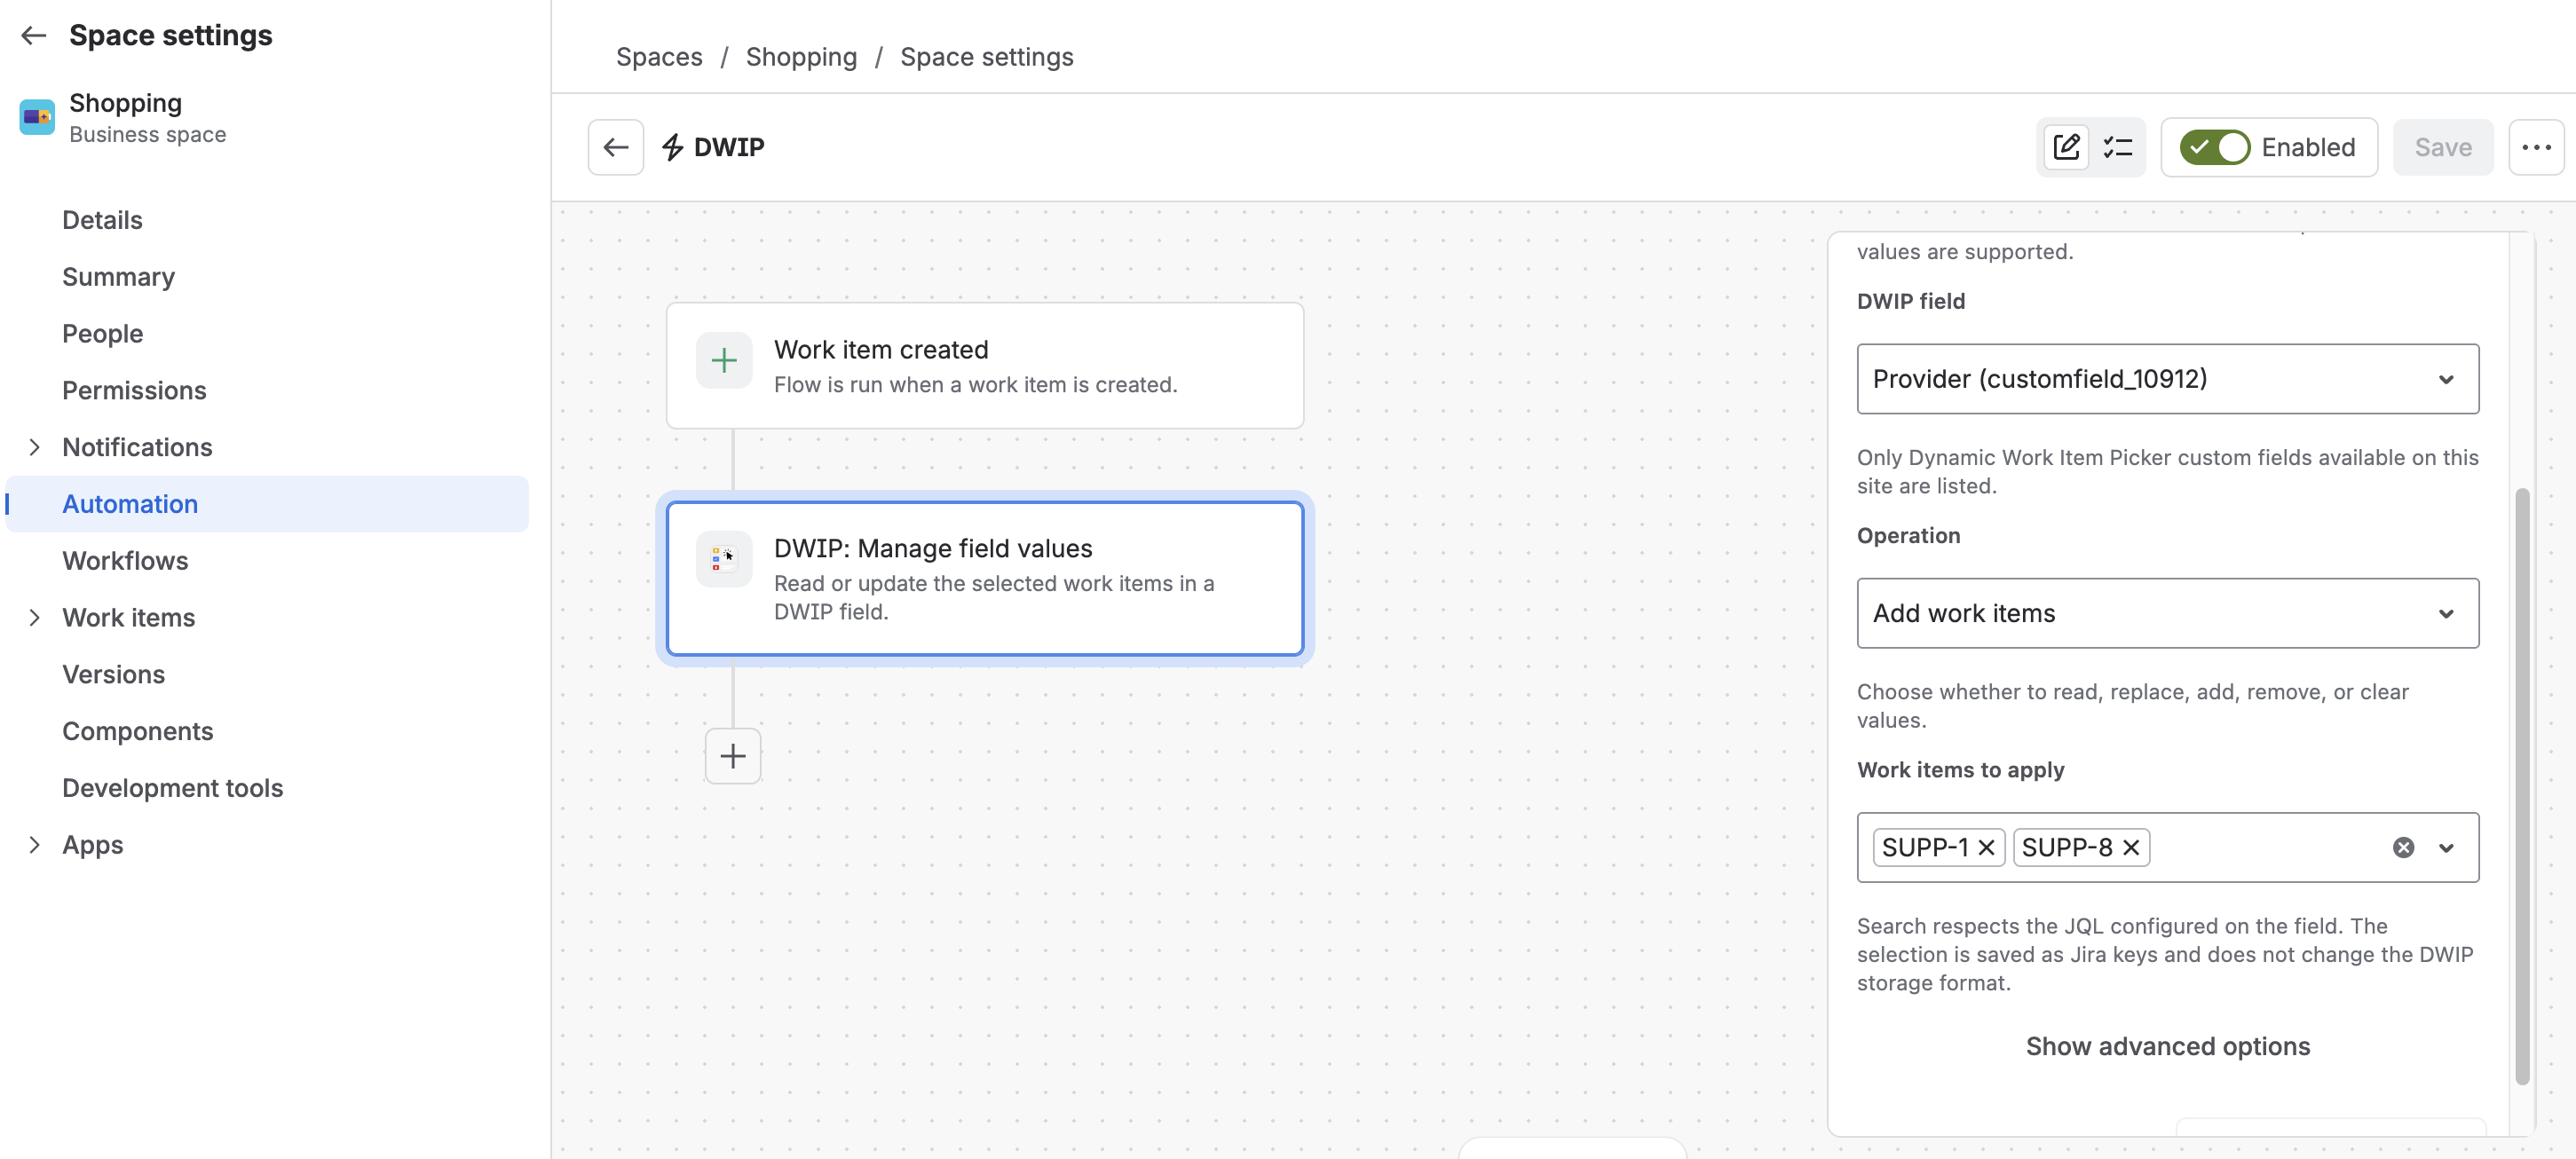This screenshot has height=1159, width=2576.
Task: Add a new step with the plus button
Action: coord(733,756)
